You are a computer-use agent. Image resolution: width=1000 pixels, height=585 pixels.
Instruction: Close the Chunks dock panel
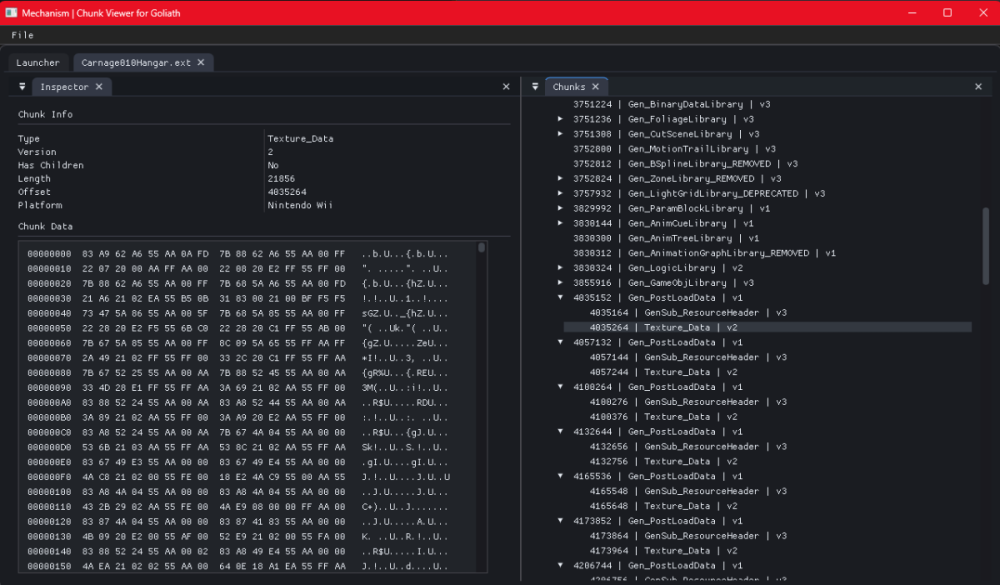click(978, 87)
